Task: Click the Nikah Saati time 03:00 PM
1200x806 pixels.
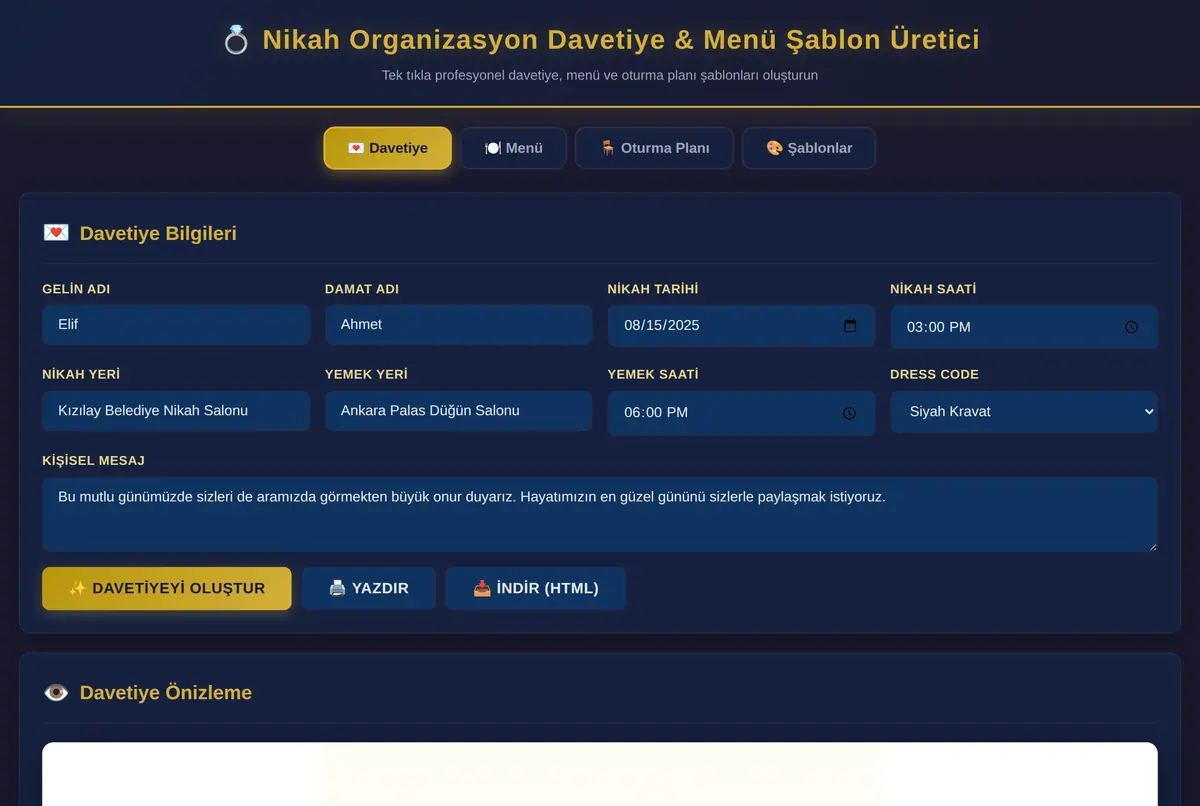Action: 939,327
